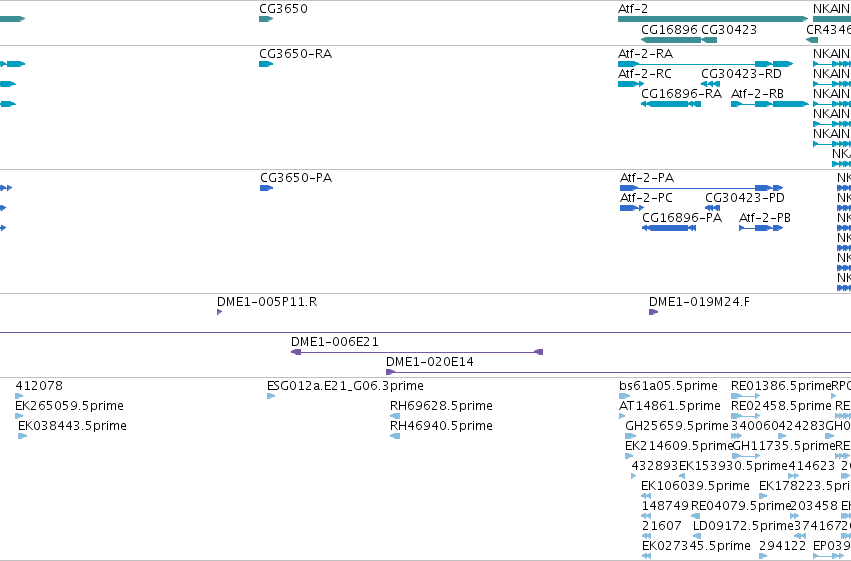The height and width of the screenshot is (561, 851).
Task: Click the Atf-2-RC transcript
Action: 631,84
